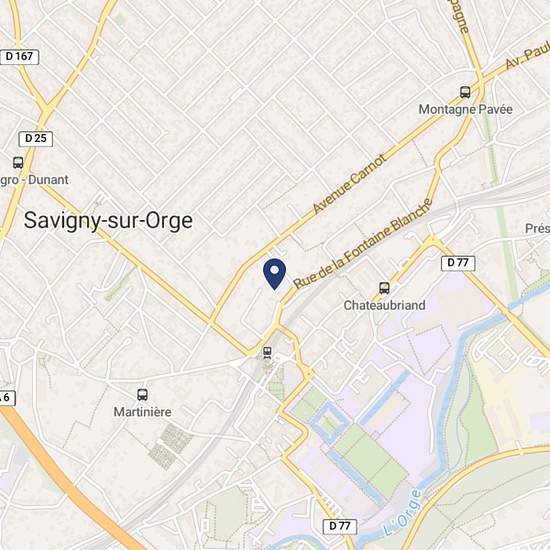Click the Dunant bus stop icon
This screenshot has width=550, height=550.
[18, 163]
